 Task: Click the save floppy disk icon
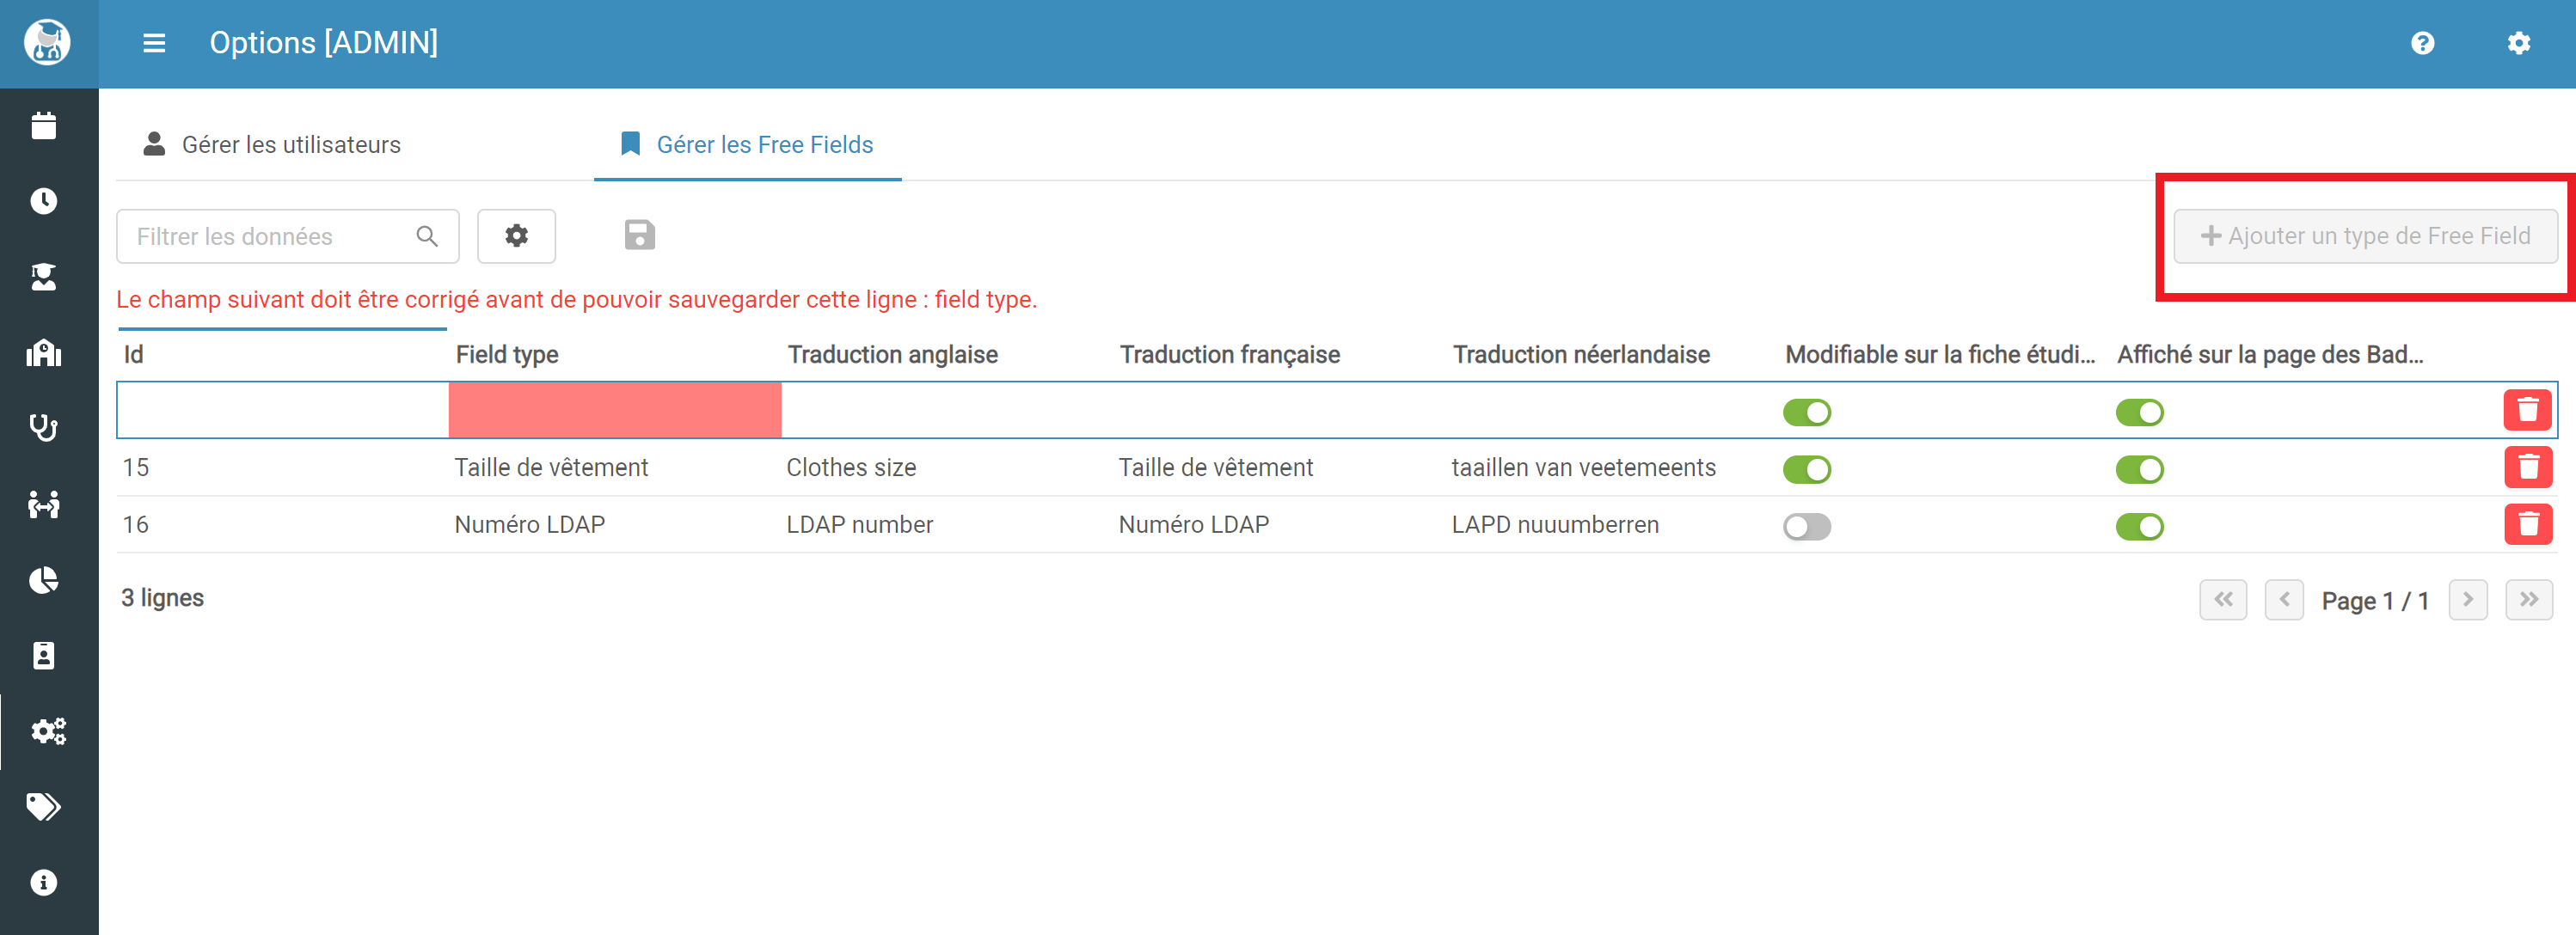click(x=639, y=235)
